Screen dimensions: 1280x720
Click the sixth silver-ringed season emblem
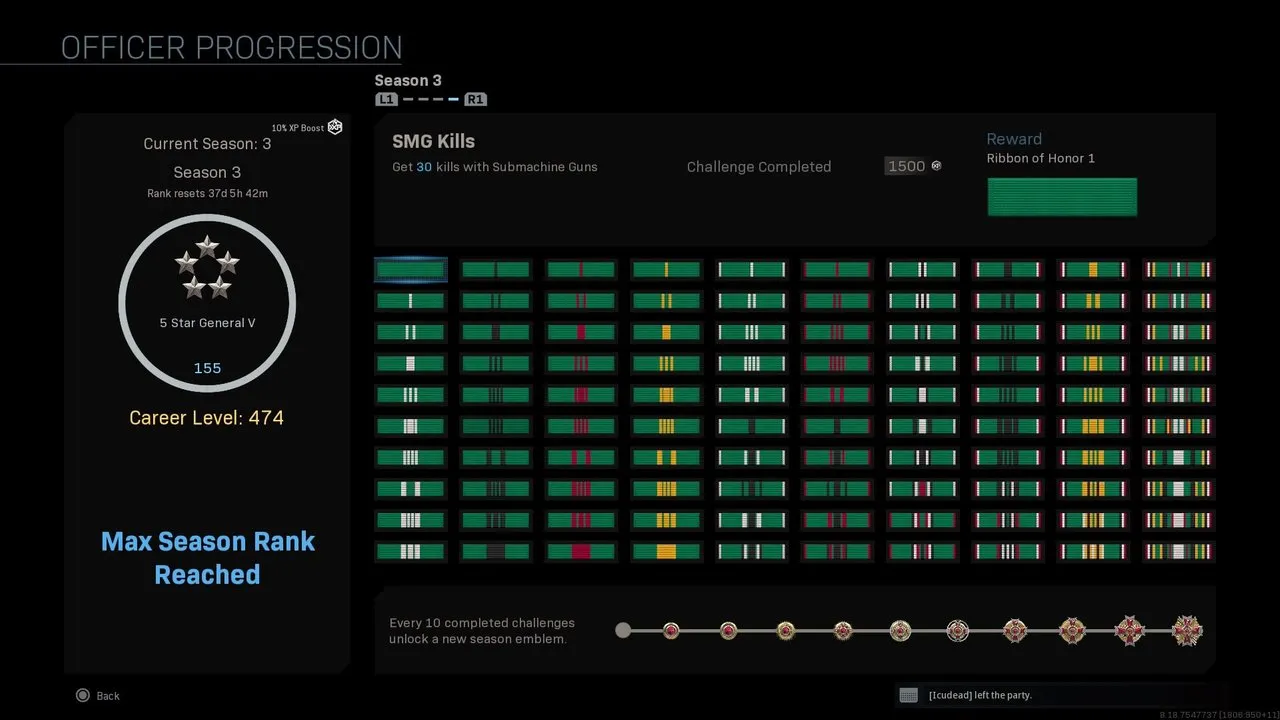coord(958,631)
